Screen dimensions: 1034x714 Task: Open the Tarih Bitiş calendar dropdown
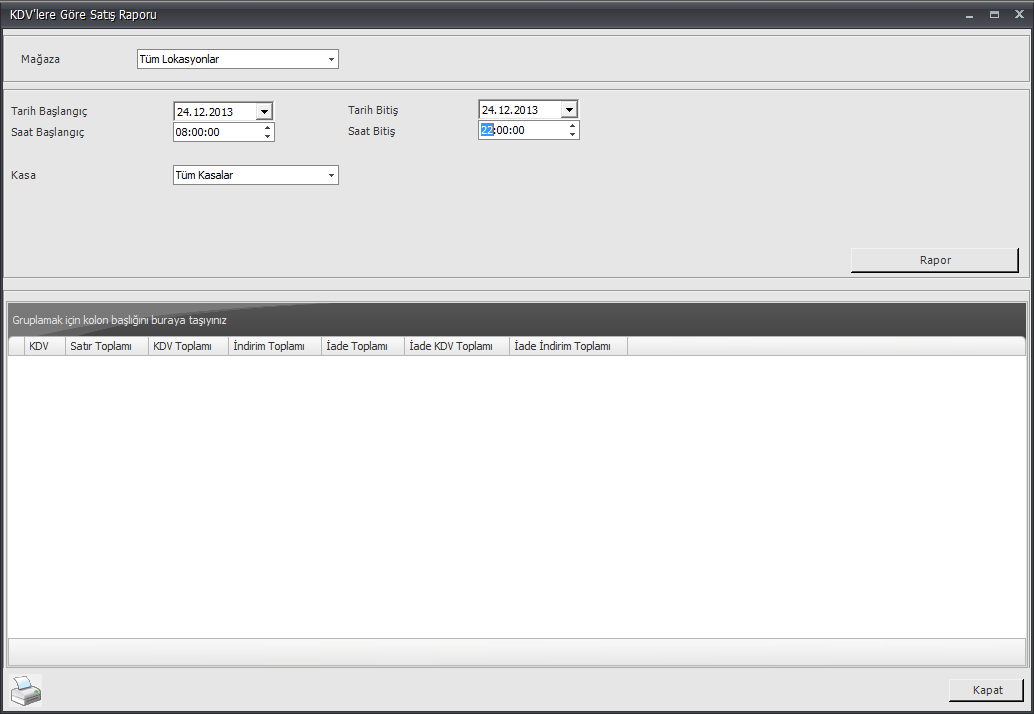(569, 110)
